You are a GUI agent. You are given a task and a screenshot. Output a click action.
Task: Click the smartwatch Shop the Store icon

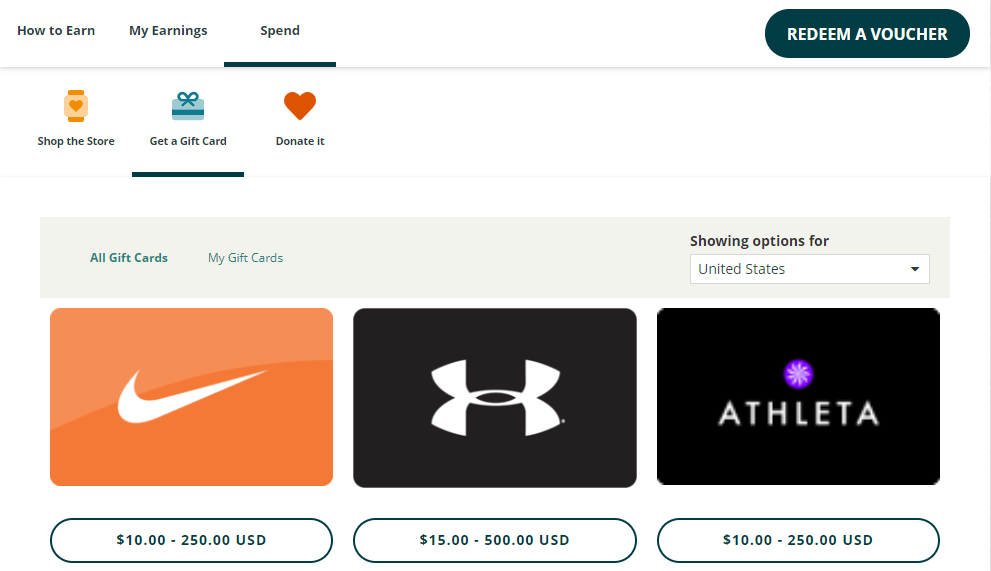coord(76,105)
